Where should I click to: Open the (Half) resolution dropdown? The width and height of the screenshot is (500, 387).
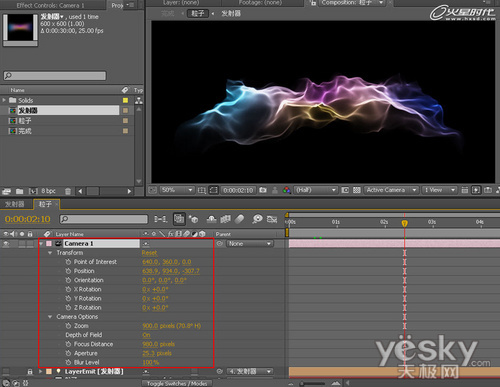tap(315, 190)
